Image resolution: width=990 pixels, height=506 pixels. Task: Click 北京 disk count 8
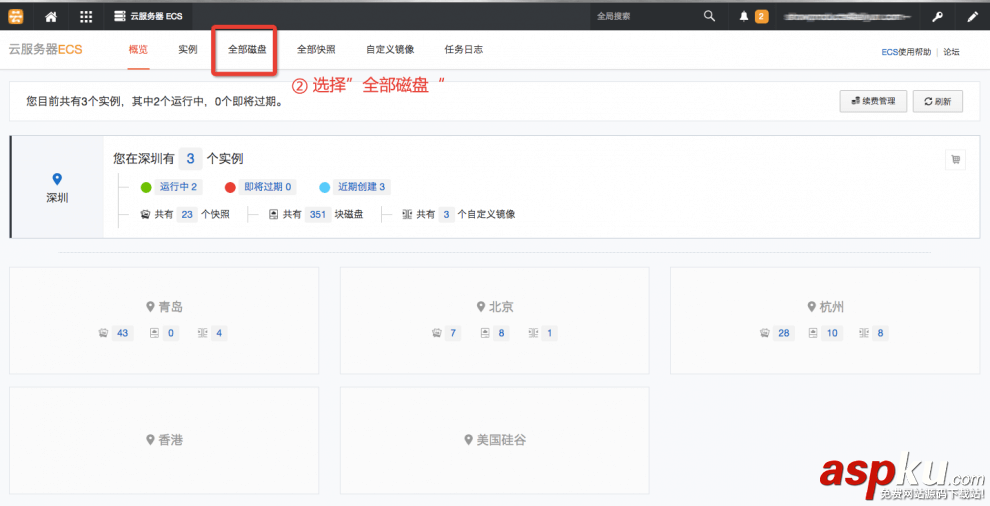pyautogui.click(x=501, y=334)
